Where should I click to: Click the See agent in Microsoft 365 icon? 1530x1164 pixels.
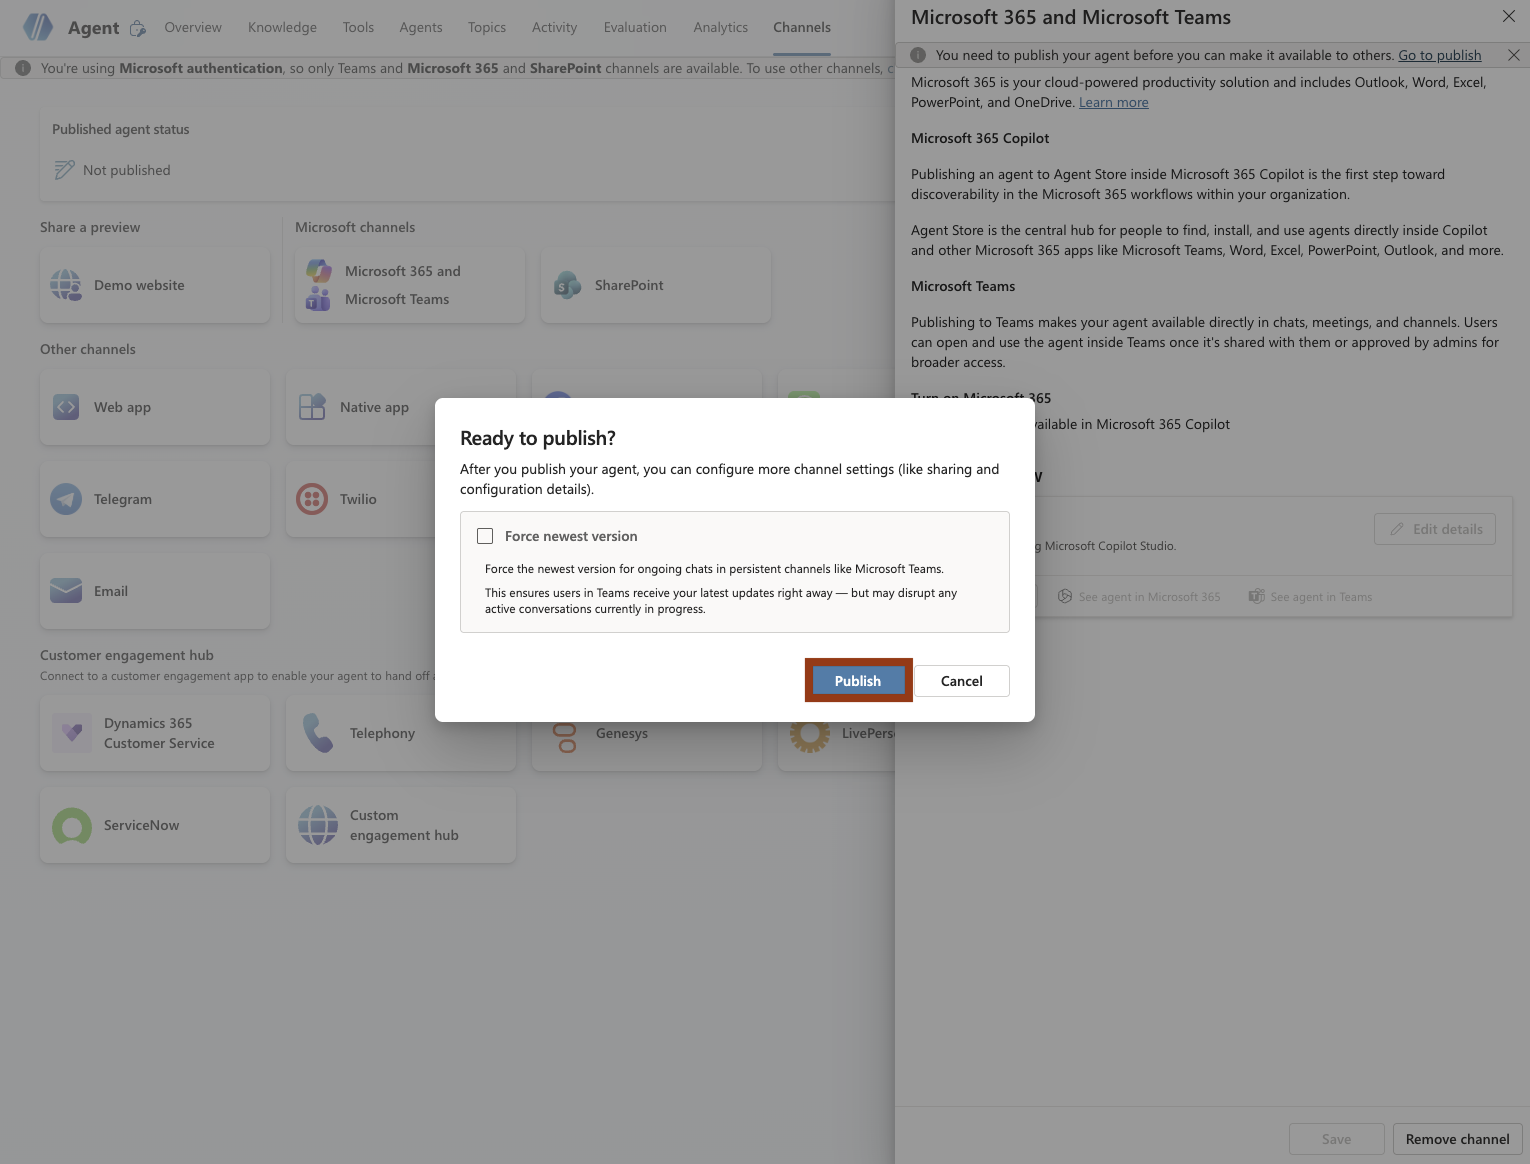pyautogui.click(x=1065, y=597)
